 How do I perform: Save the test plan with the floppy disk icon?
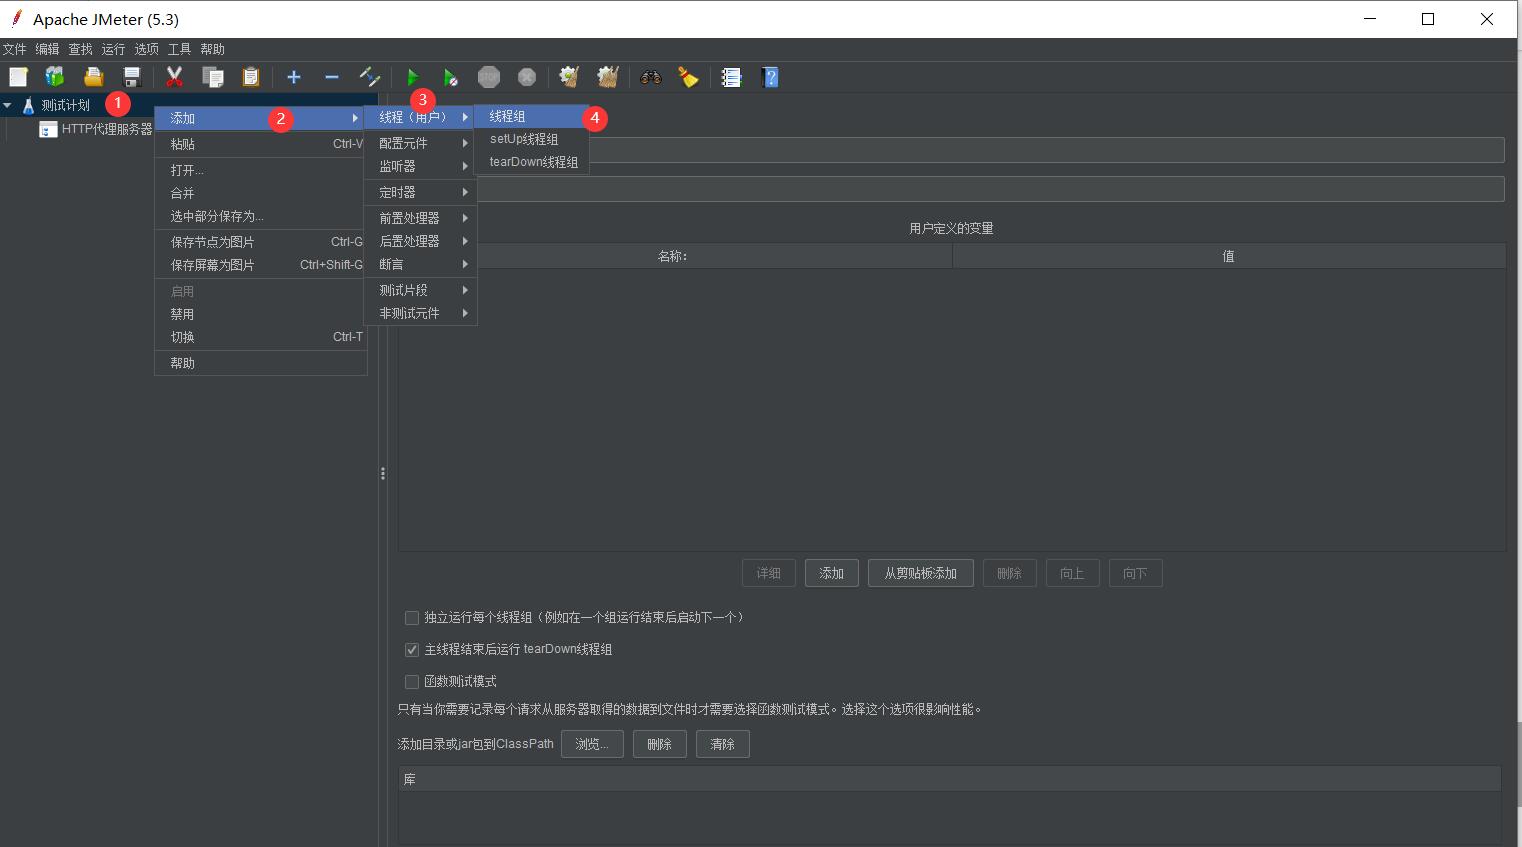point(131,77)
